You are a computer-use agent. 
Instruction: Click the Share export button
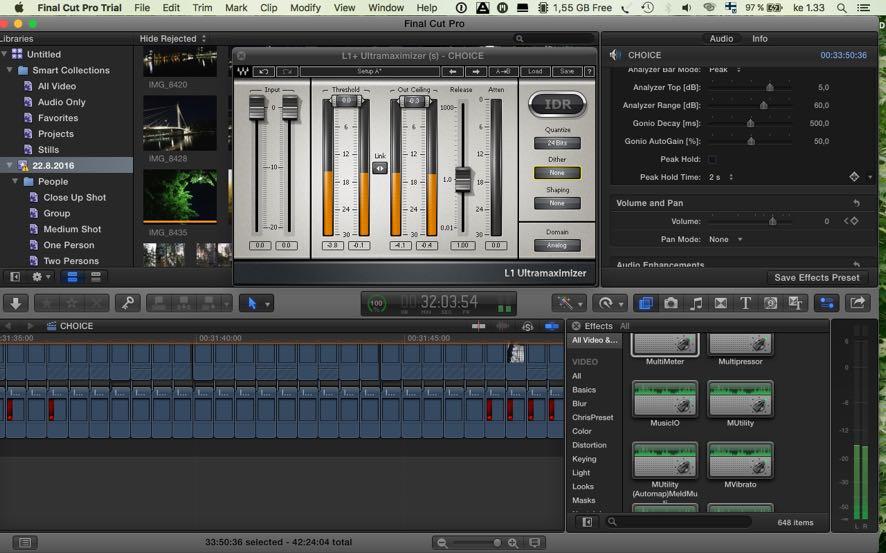tap(858, 303)
